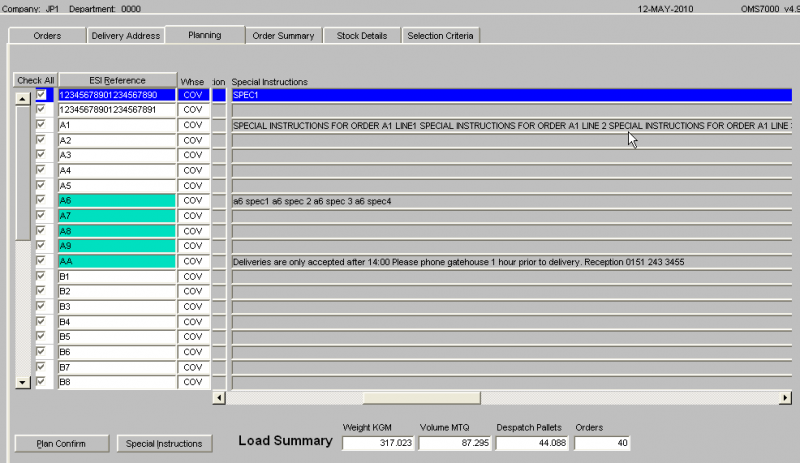Toggle checkbox for order A6
800x463 pixels.
pyautogui.click(x=41, y=200)
